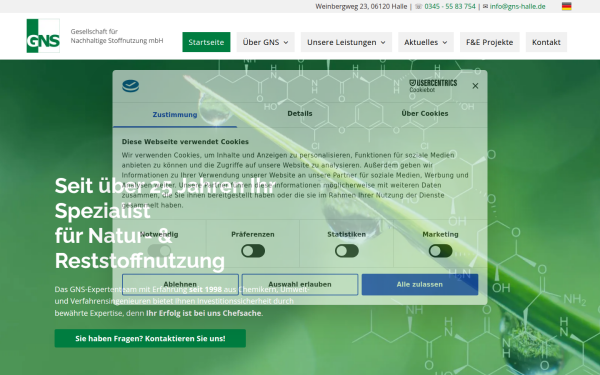Expand the Über GNS menu
Image resolution: width=600 pixels, height=375 pixels.
pos(266,42)
